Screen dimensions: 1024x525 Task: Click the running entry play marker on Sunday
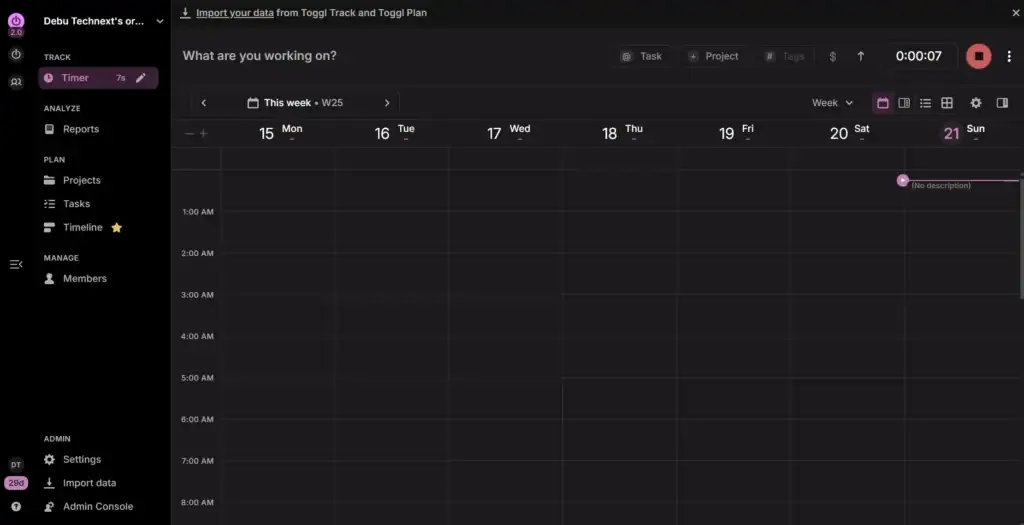[x=903, y=180]
